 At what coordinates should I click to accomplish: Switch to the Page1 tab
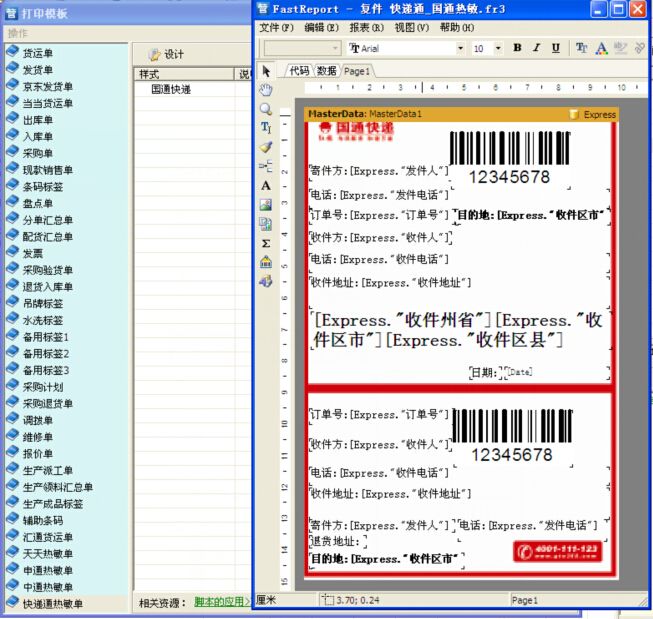[x=357, y=71]
